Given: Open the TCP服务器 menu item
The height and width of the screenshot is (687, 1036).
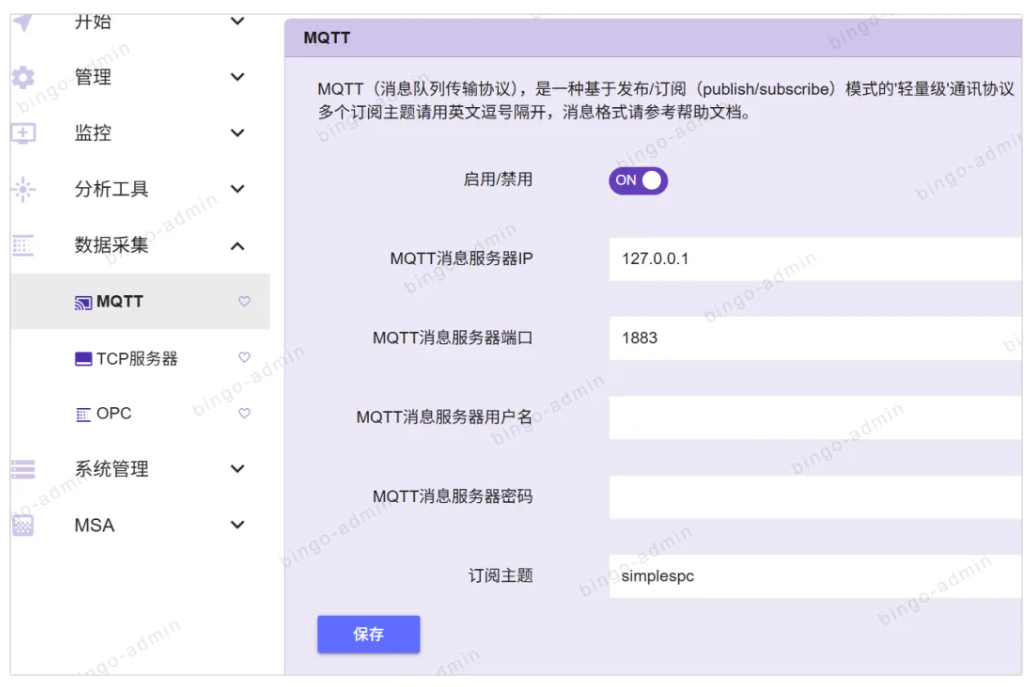Looking at the screenshot, I should [x=137, y=358].
